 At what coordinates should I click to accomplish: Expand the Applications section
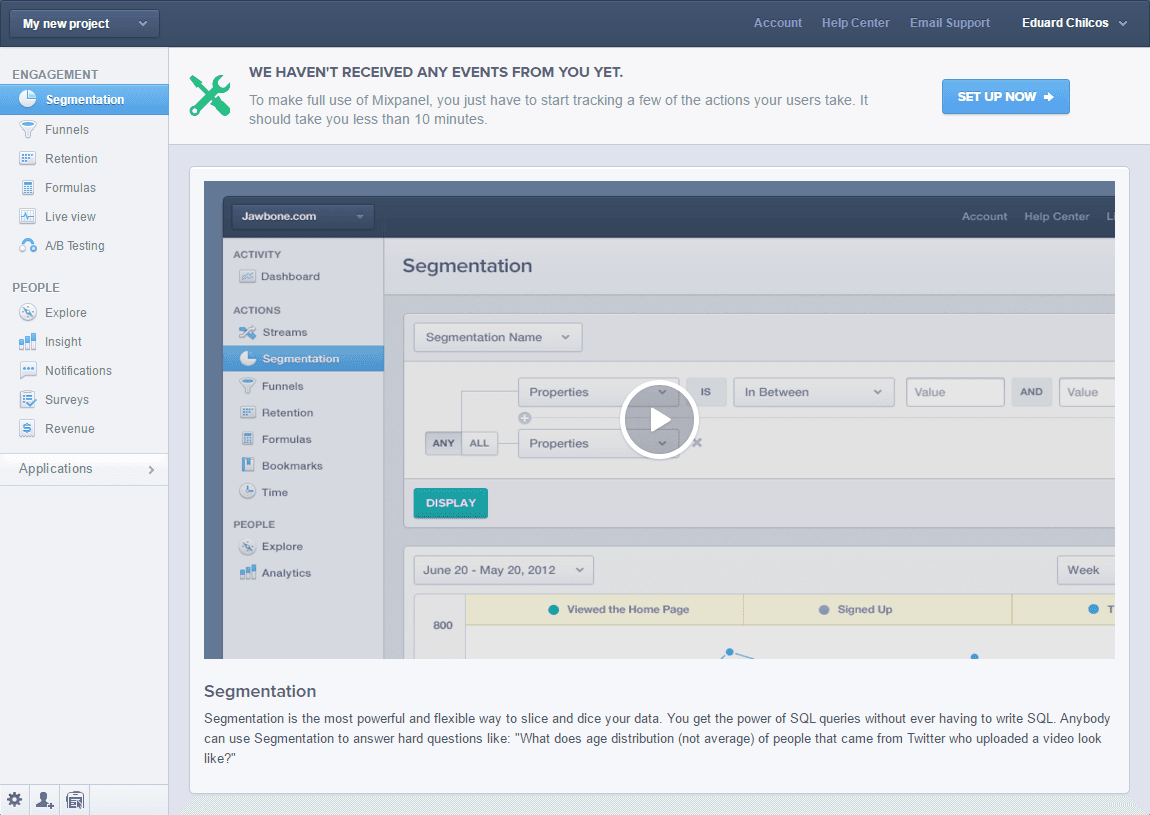tap(84, 469)
